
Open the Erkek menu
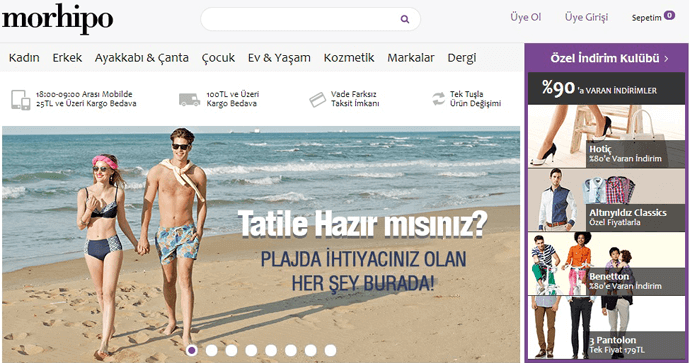(x=67, y=58)
